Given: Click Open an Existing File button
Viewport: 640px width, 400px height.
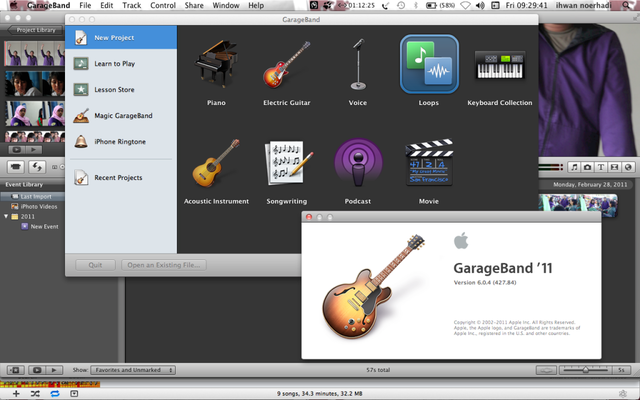Looking at the screenshot, I should click(x=164, y=265).
